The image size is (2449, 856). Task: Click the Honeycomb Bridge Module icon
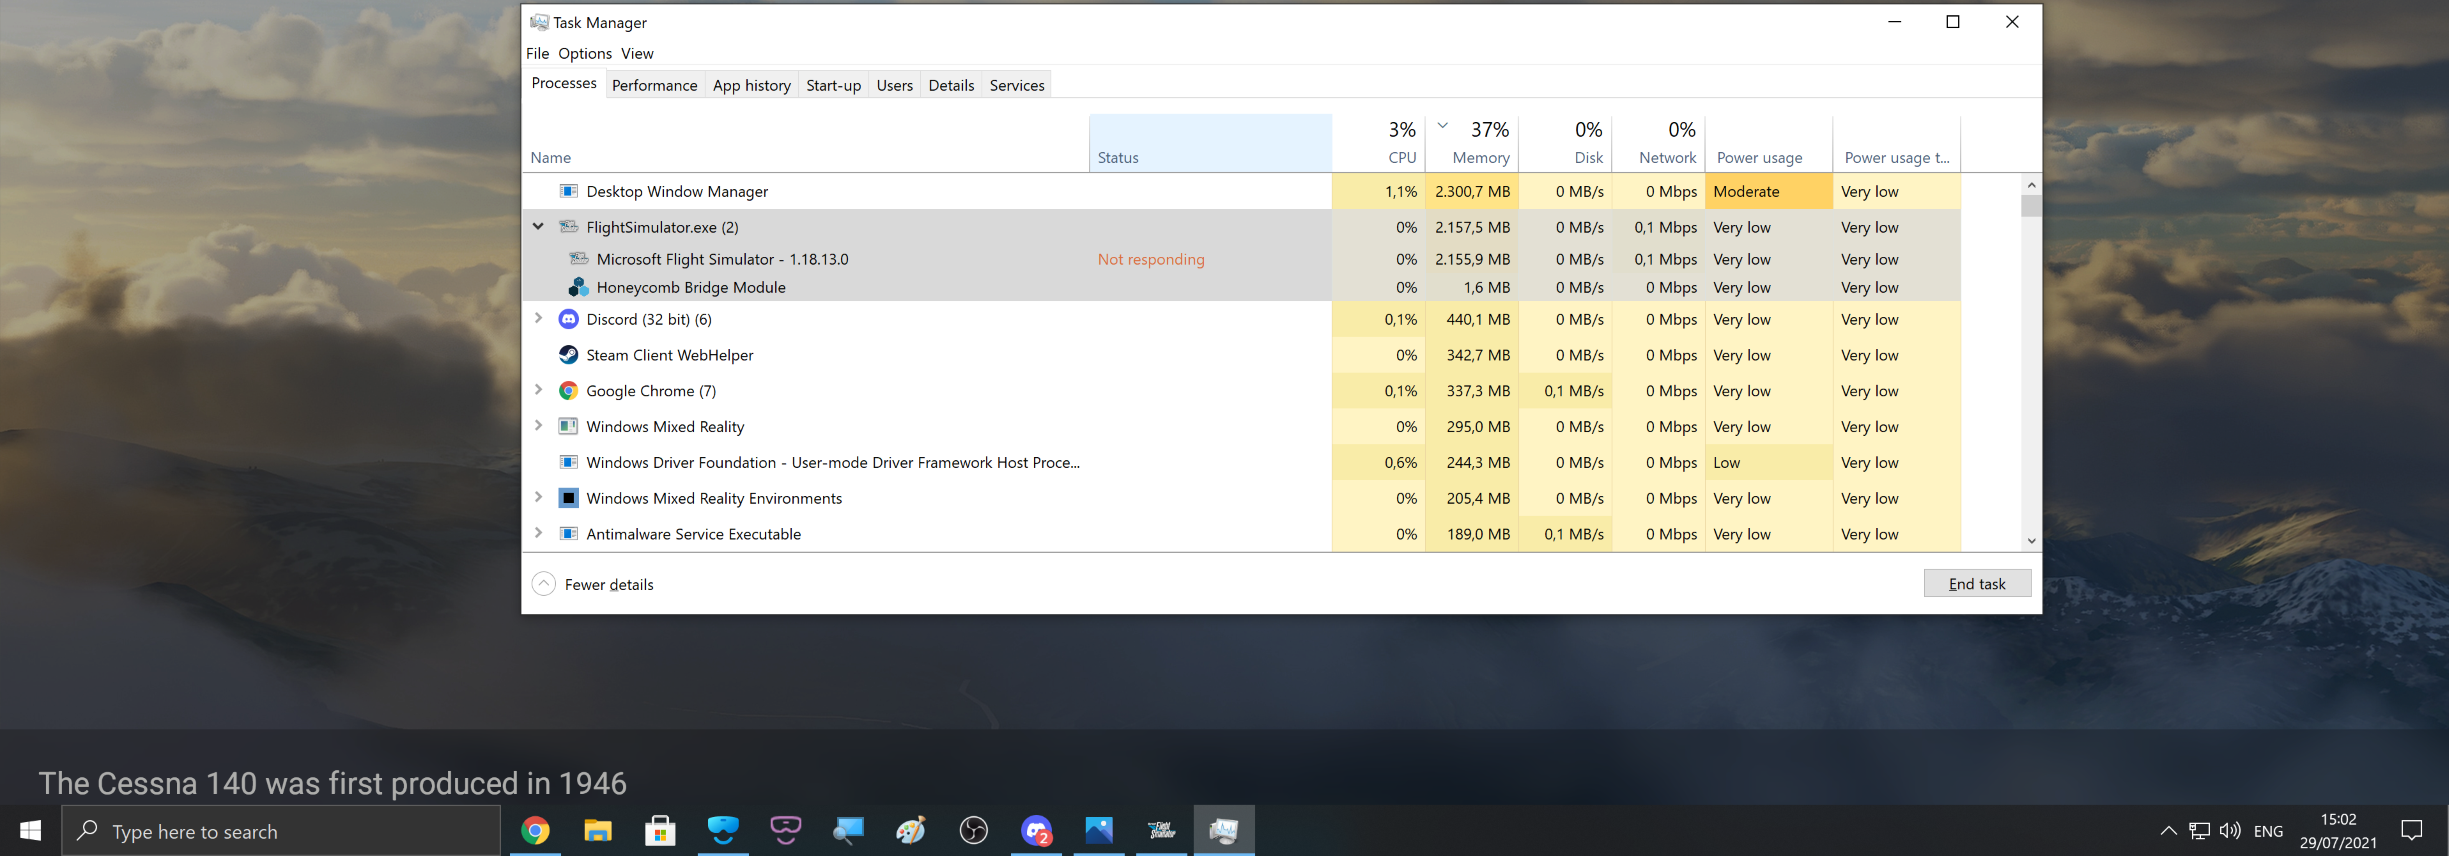(578, 288)
